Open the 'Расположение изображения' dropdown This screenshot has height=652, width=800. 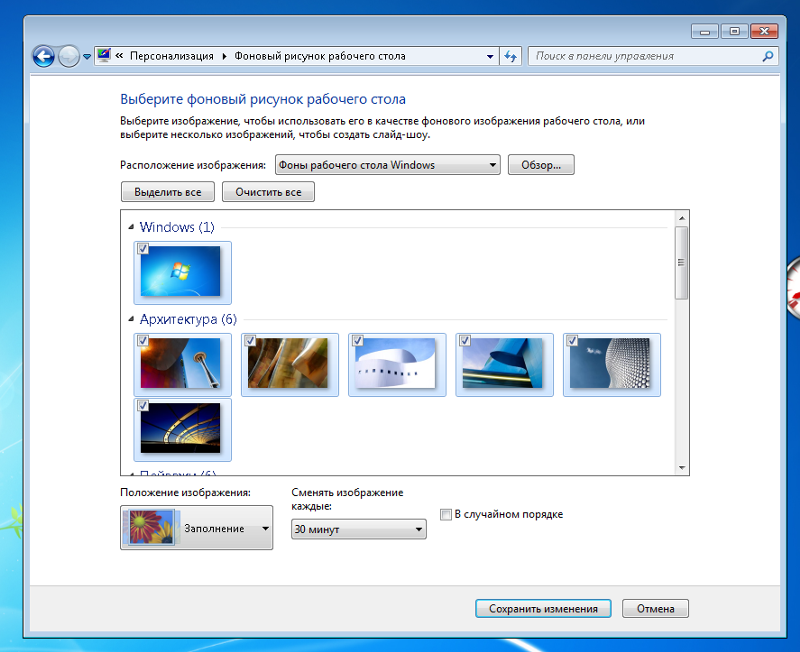point(387,165)
